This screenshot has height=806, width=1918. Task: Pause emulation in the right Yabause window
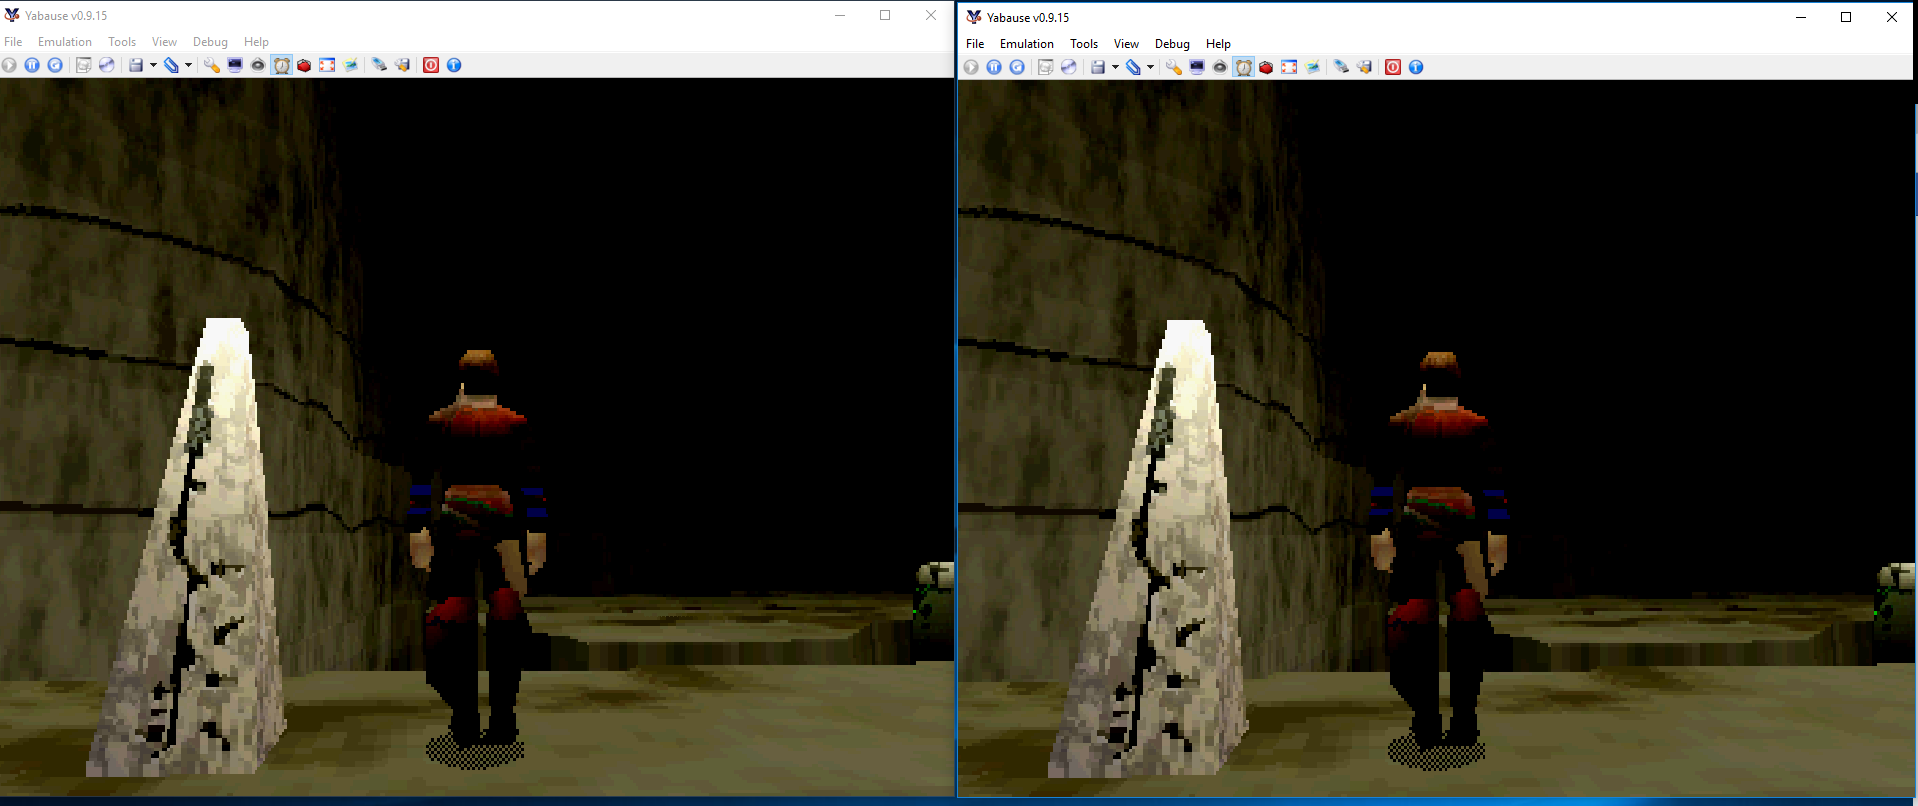coord(994,67)
